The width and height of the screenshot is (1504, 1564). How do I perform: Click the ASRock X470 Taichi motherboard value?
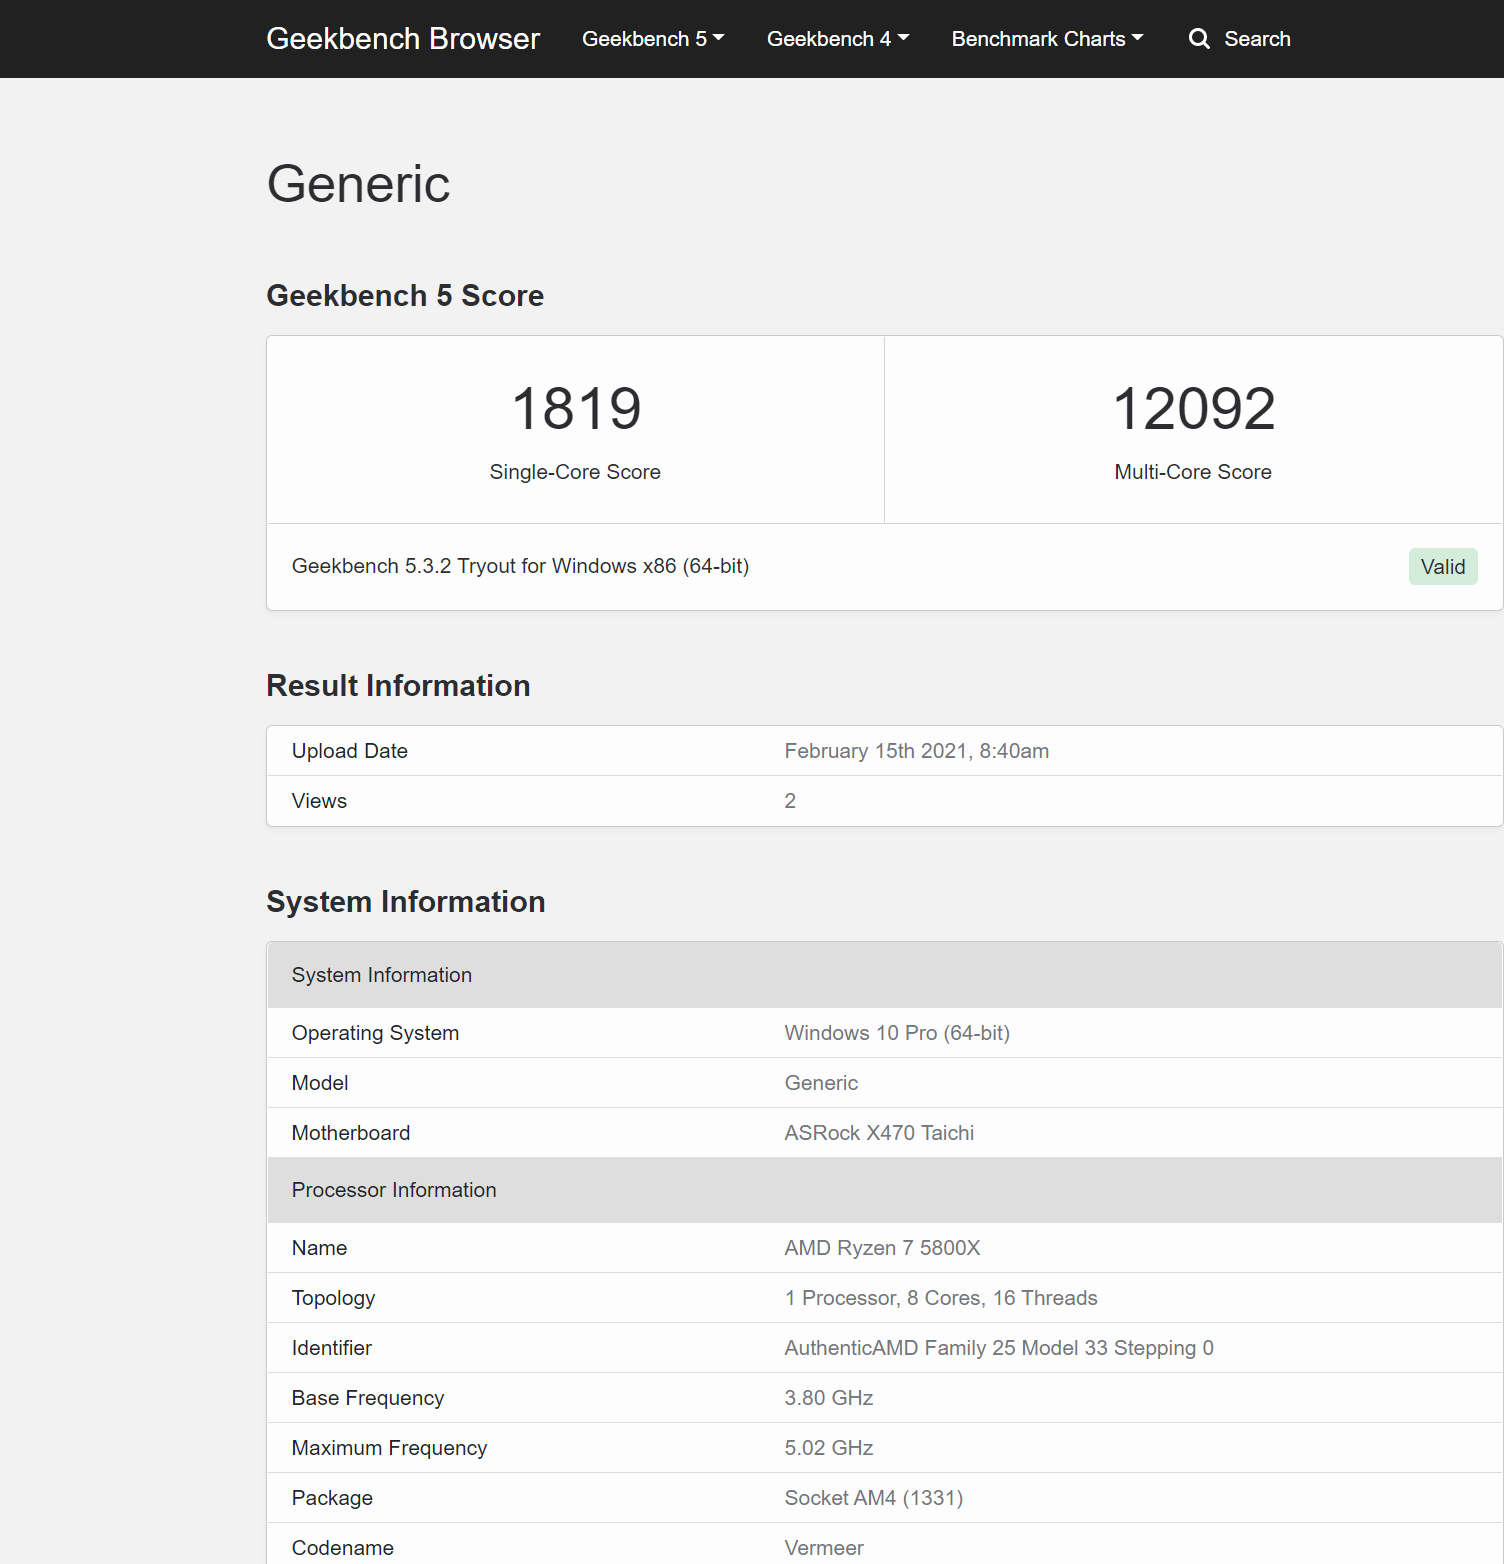879,1133
